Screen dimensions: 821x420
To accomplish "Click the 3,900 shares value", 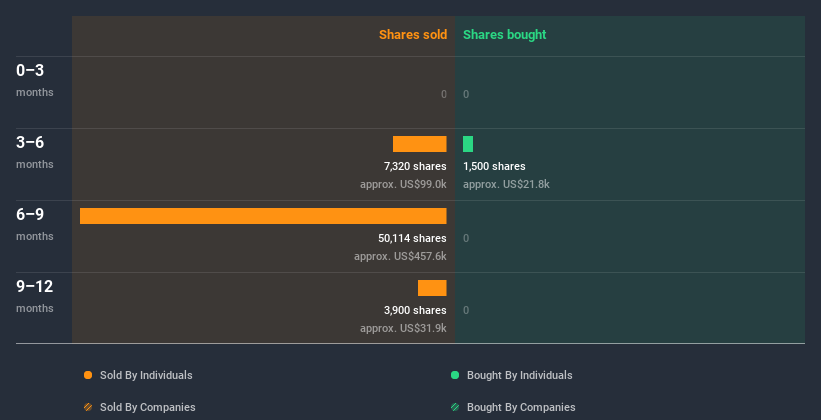I will pyautogui.click(x=415, y=311).
